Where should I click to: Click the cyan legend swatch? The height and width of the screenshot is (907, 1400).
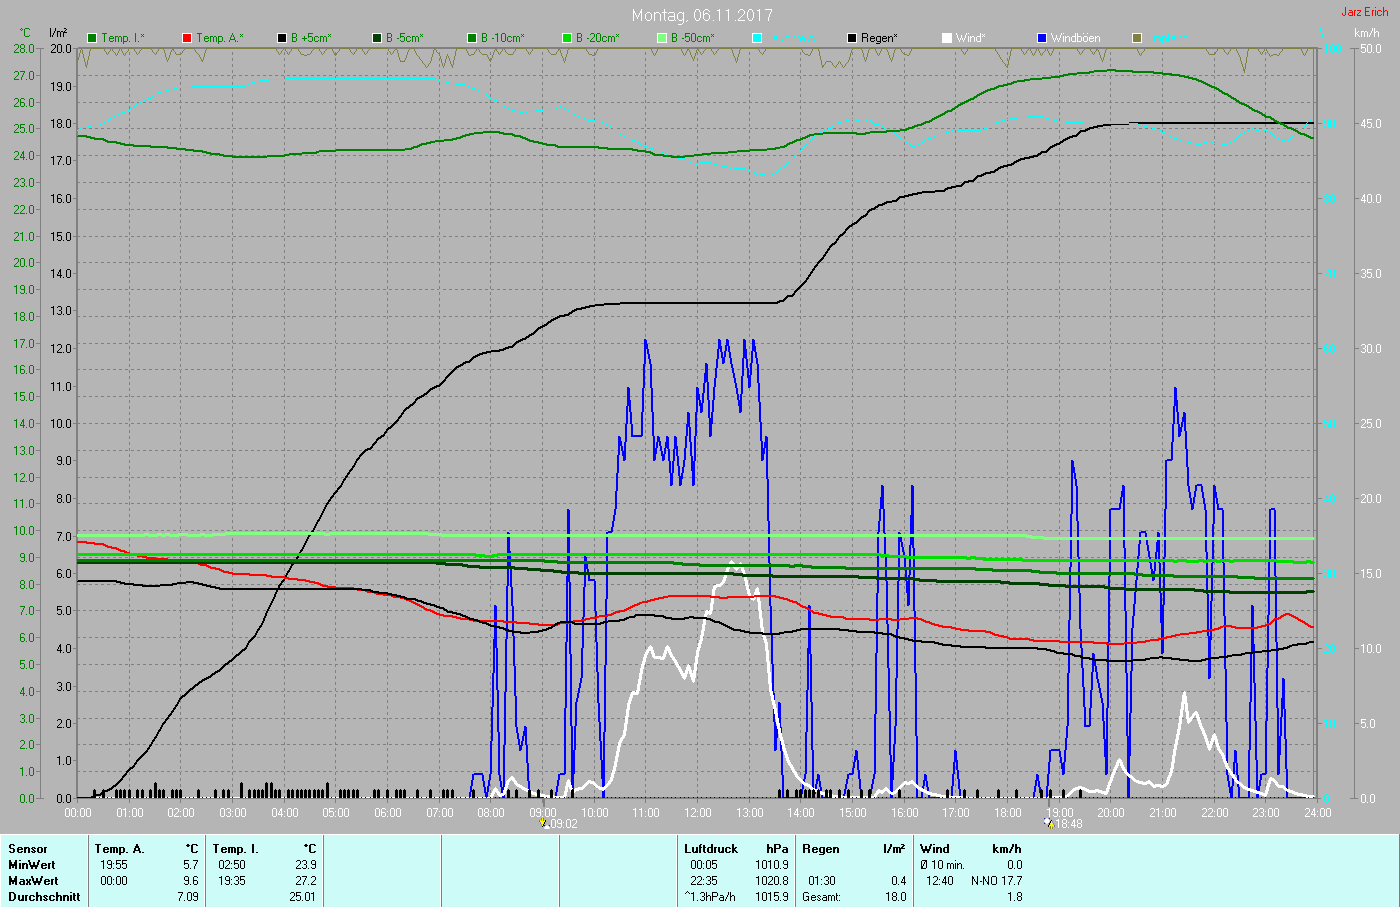tap(757, 38)
